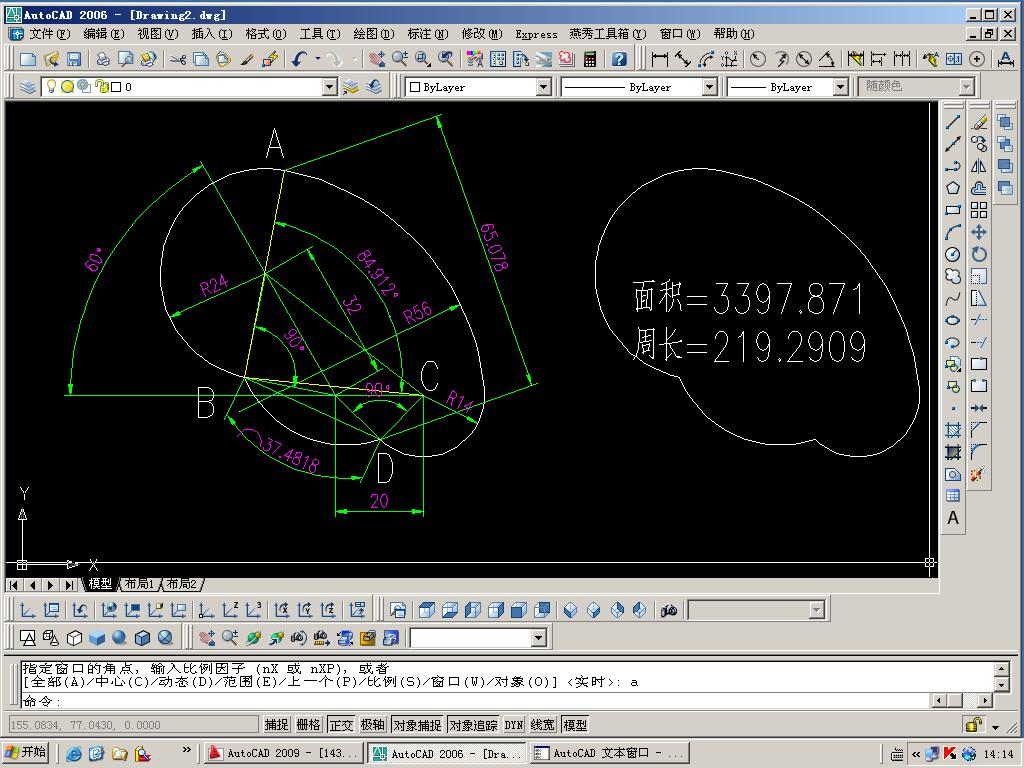Switch to the 布局2 layout tab
This screenshot has height=768, width=1024.
click(x=182, y=584)
